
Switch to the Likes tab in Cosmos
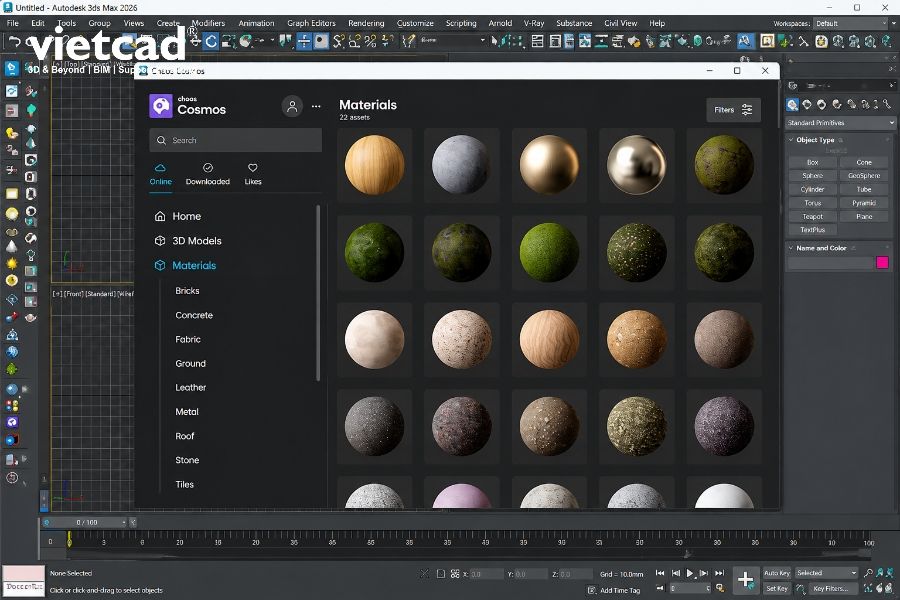[253, 174]
